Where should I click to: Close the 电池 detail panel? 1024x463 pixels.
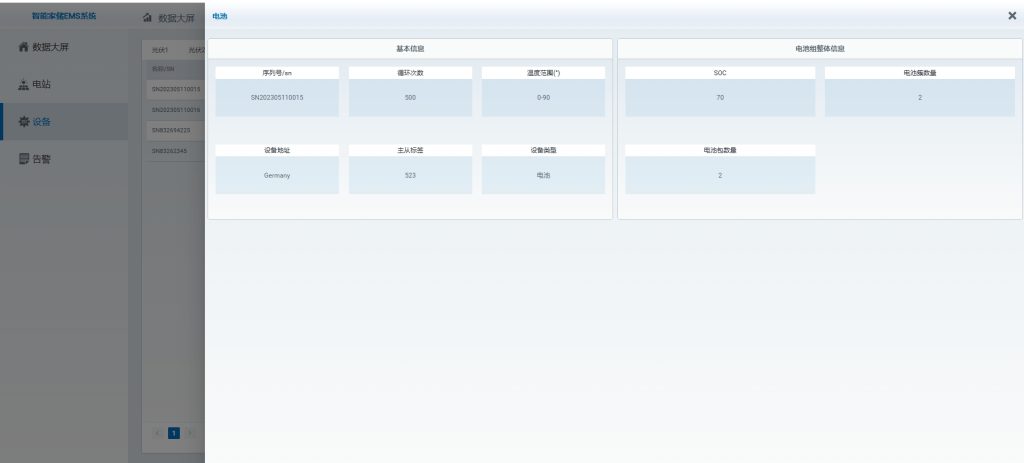[1012, 16]
